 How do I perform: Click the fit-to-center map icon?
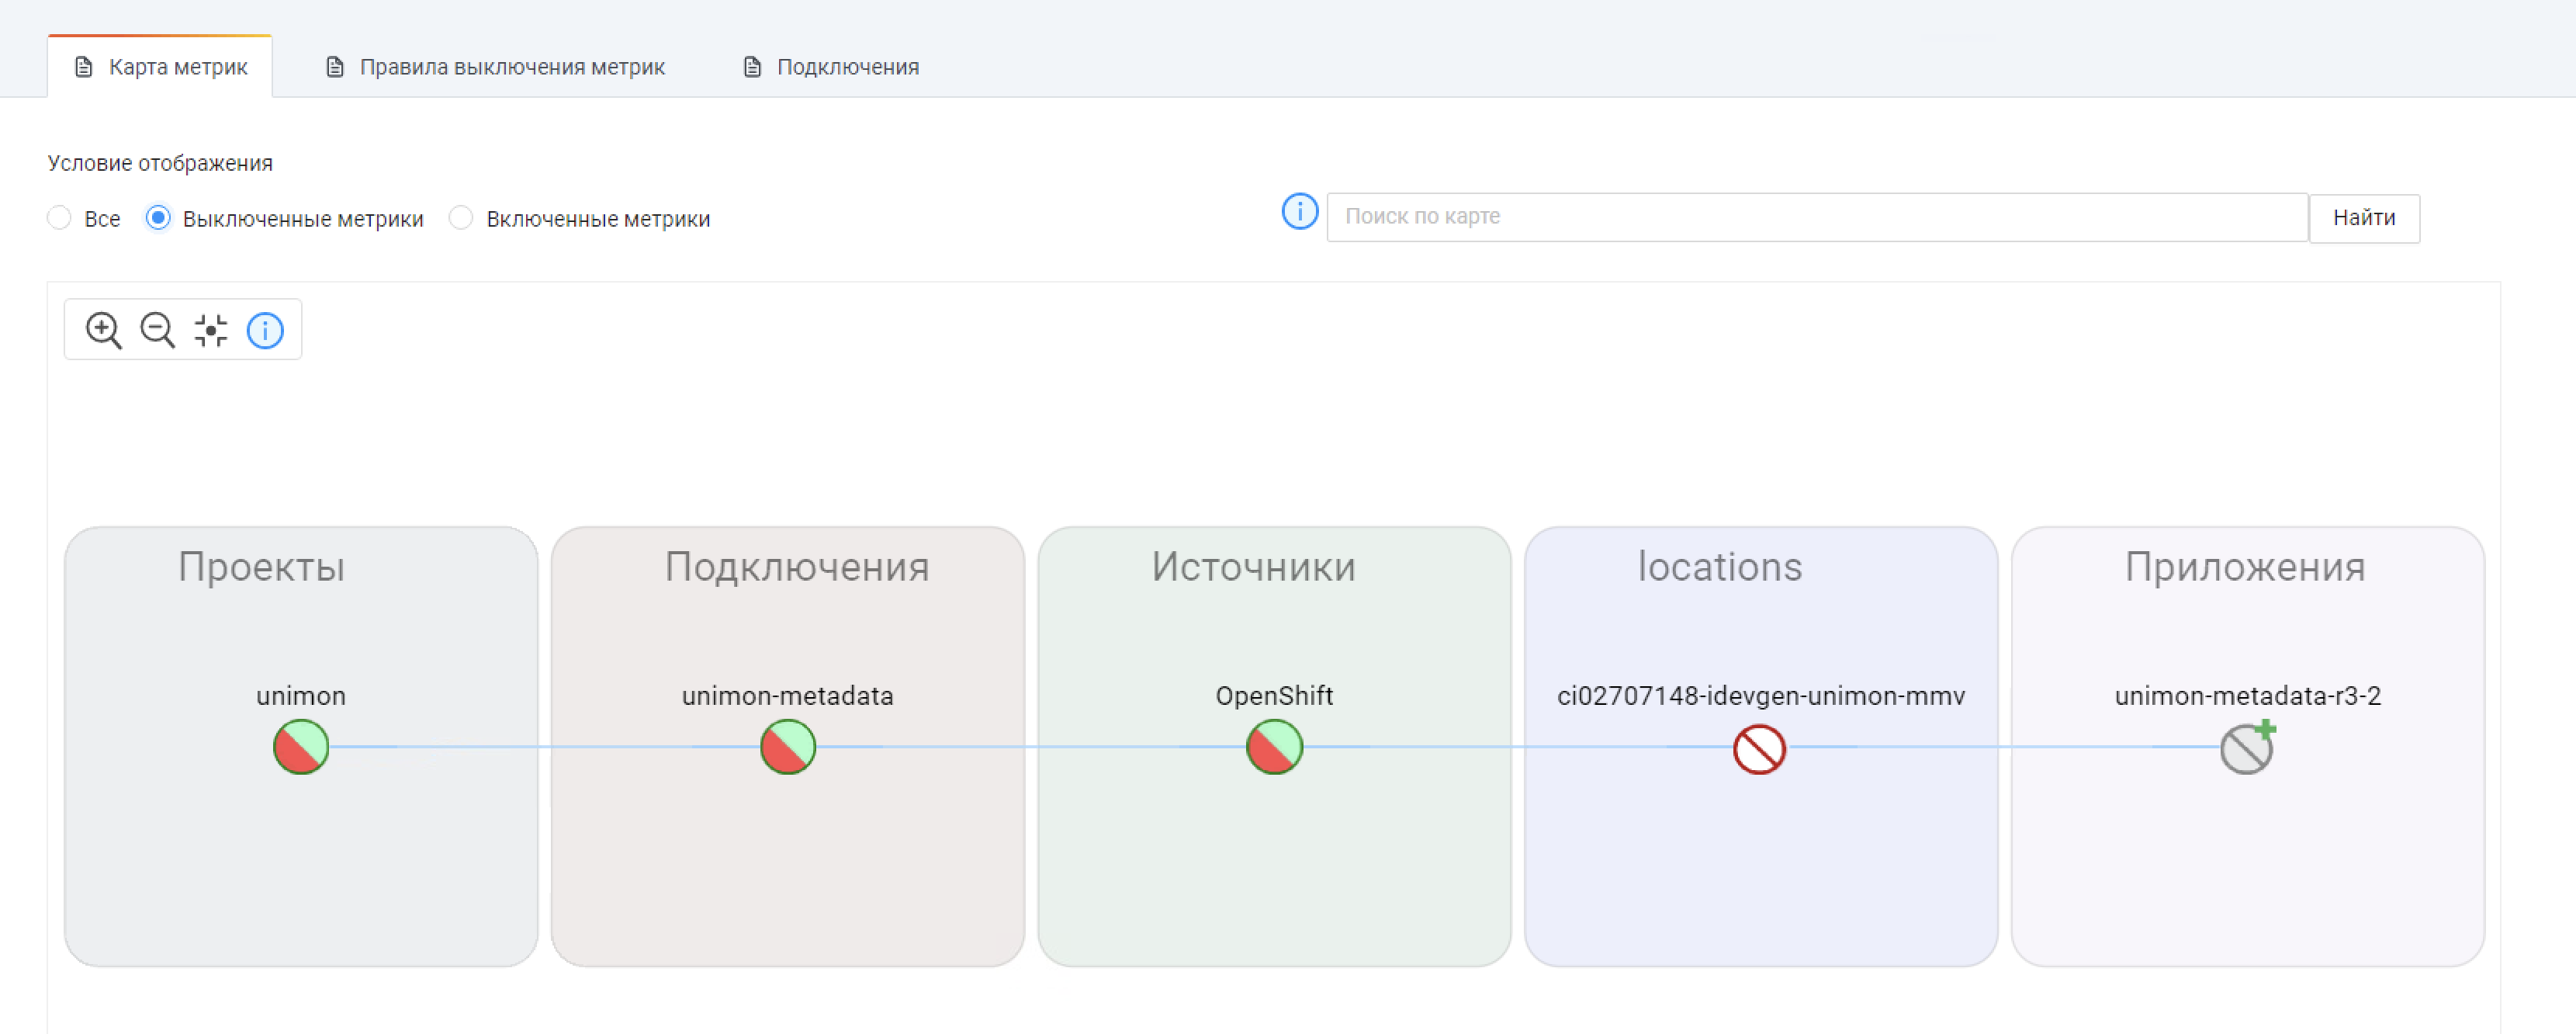click(x=211, y=330)
